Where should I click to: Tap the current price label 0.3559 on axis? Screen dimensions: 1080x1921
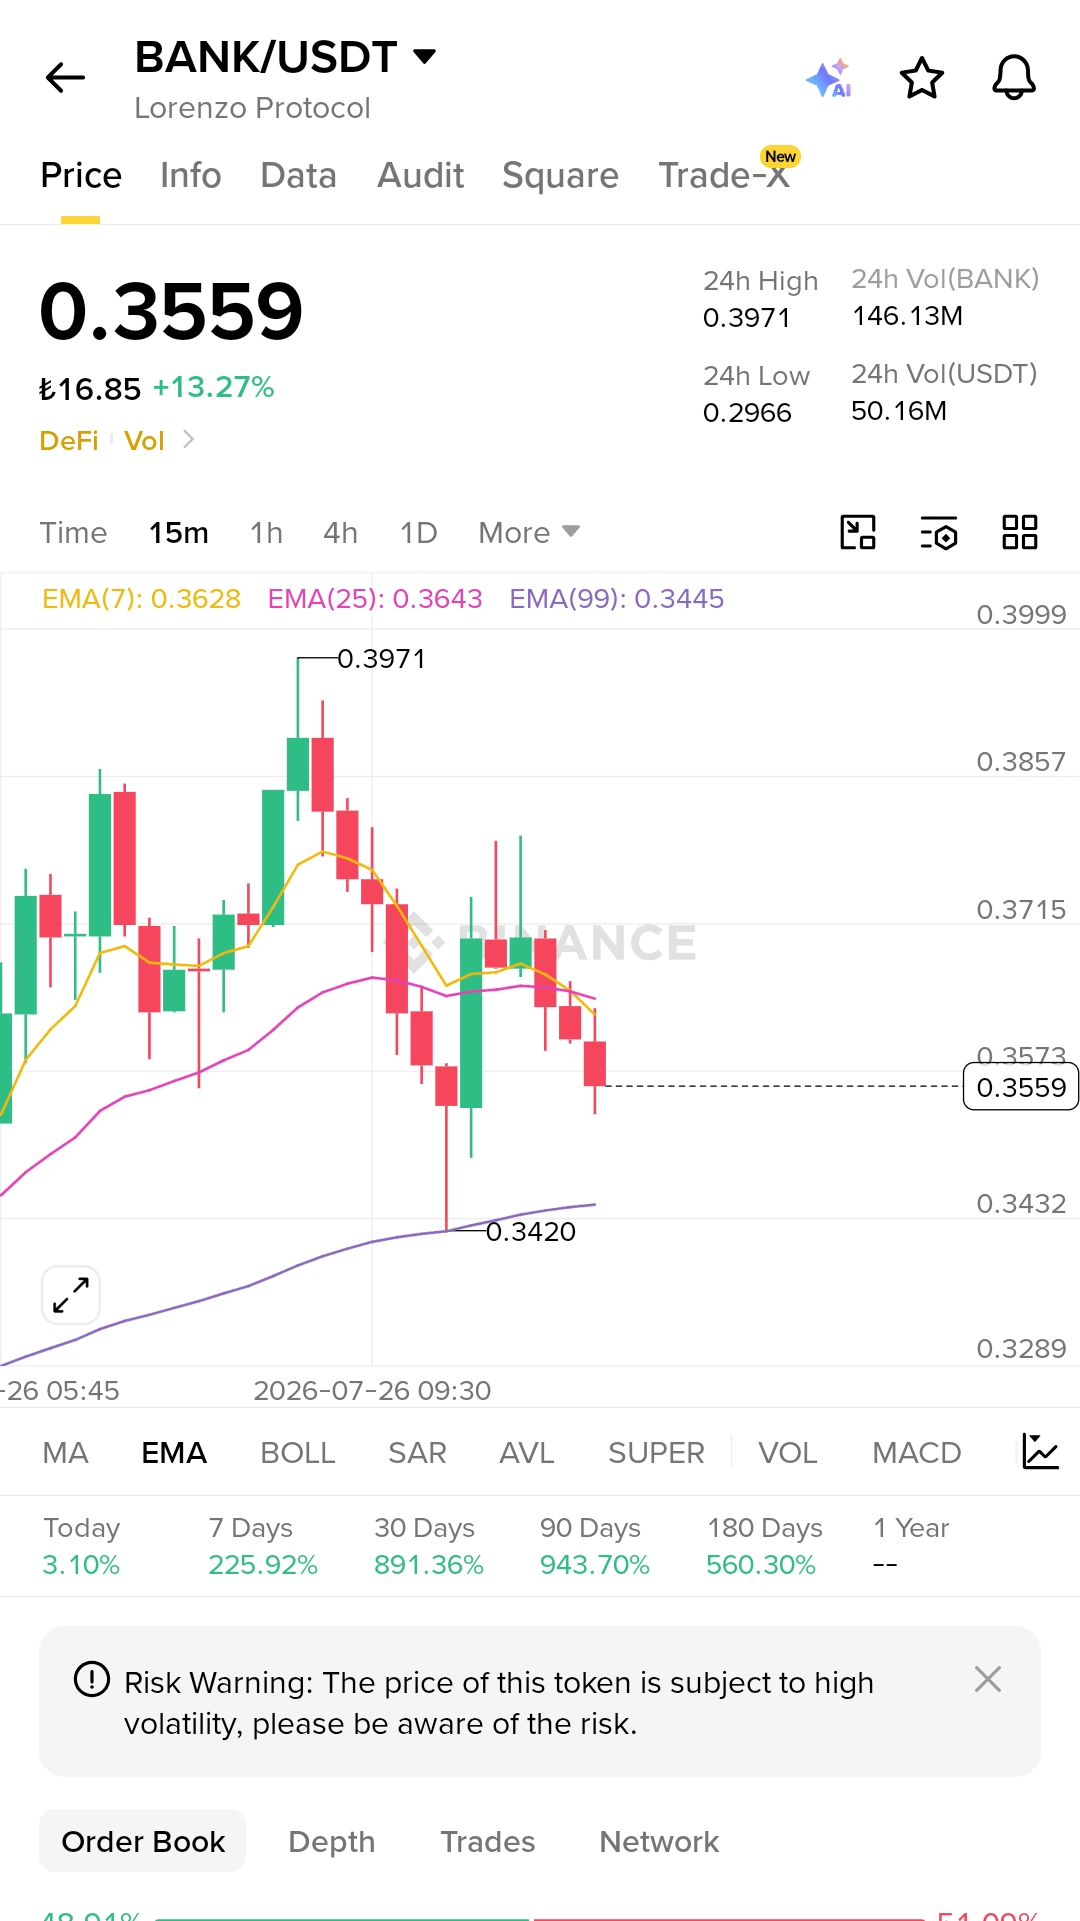click(1021, 1087)
